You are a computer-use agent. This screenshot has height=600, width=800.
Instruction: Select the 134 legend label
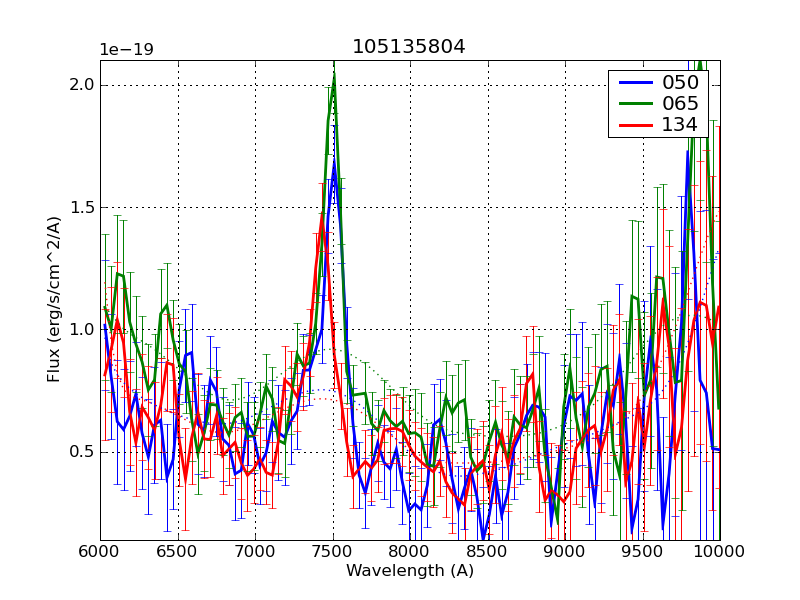[x=679, y=124]
